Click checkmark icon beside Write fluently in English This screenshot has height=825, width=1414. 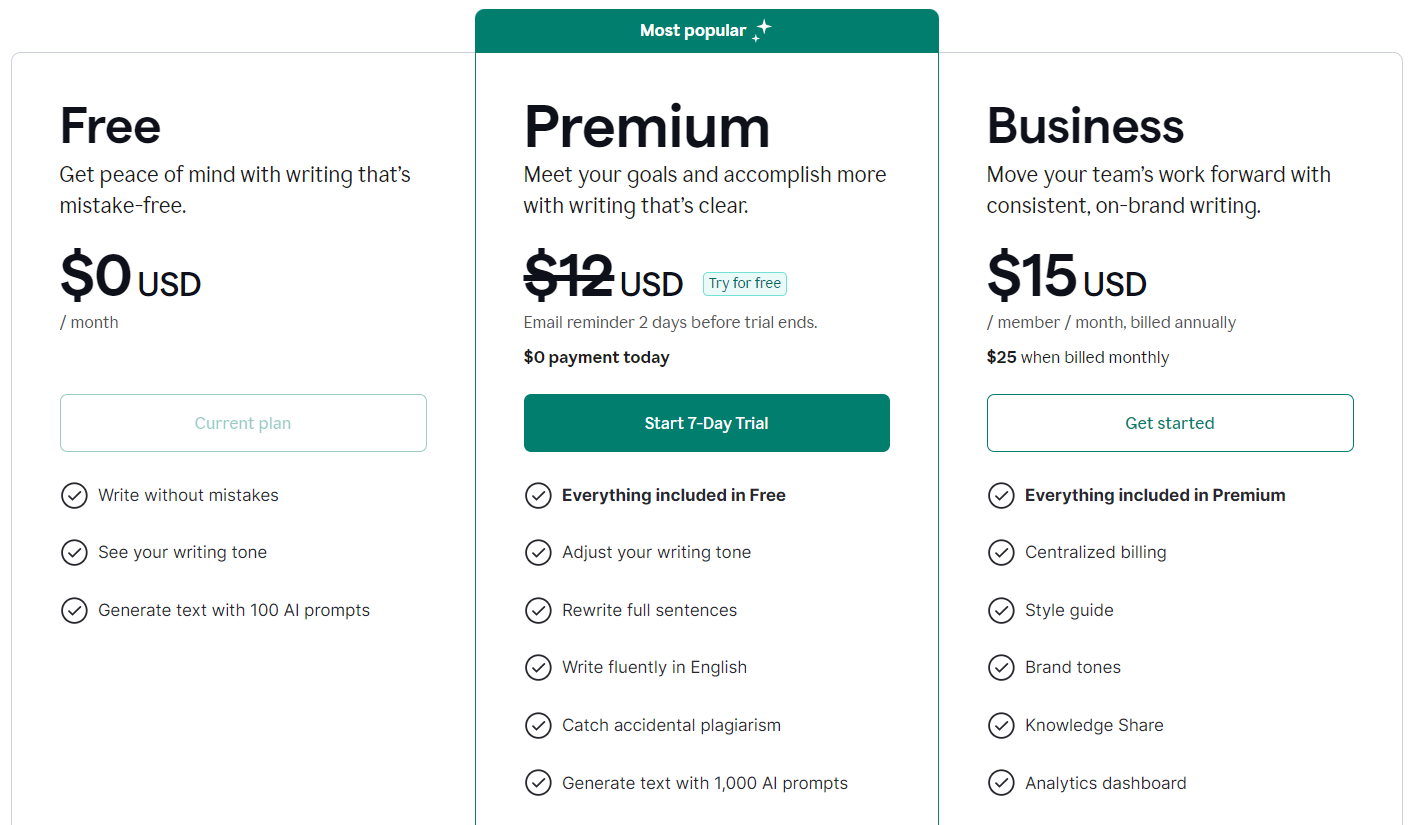coord(538,668)
